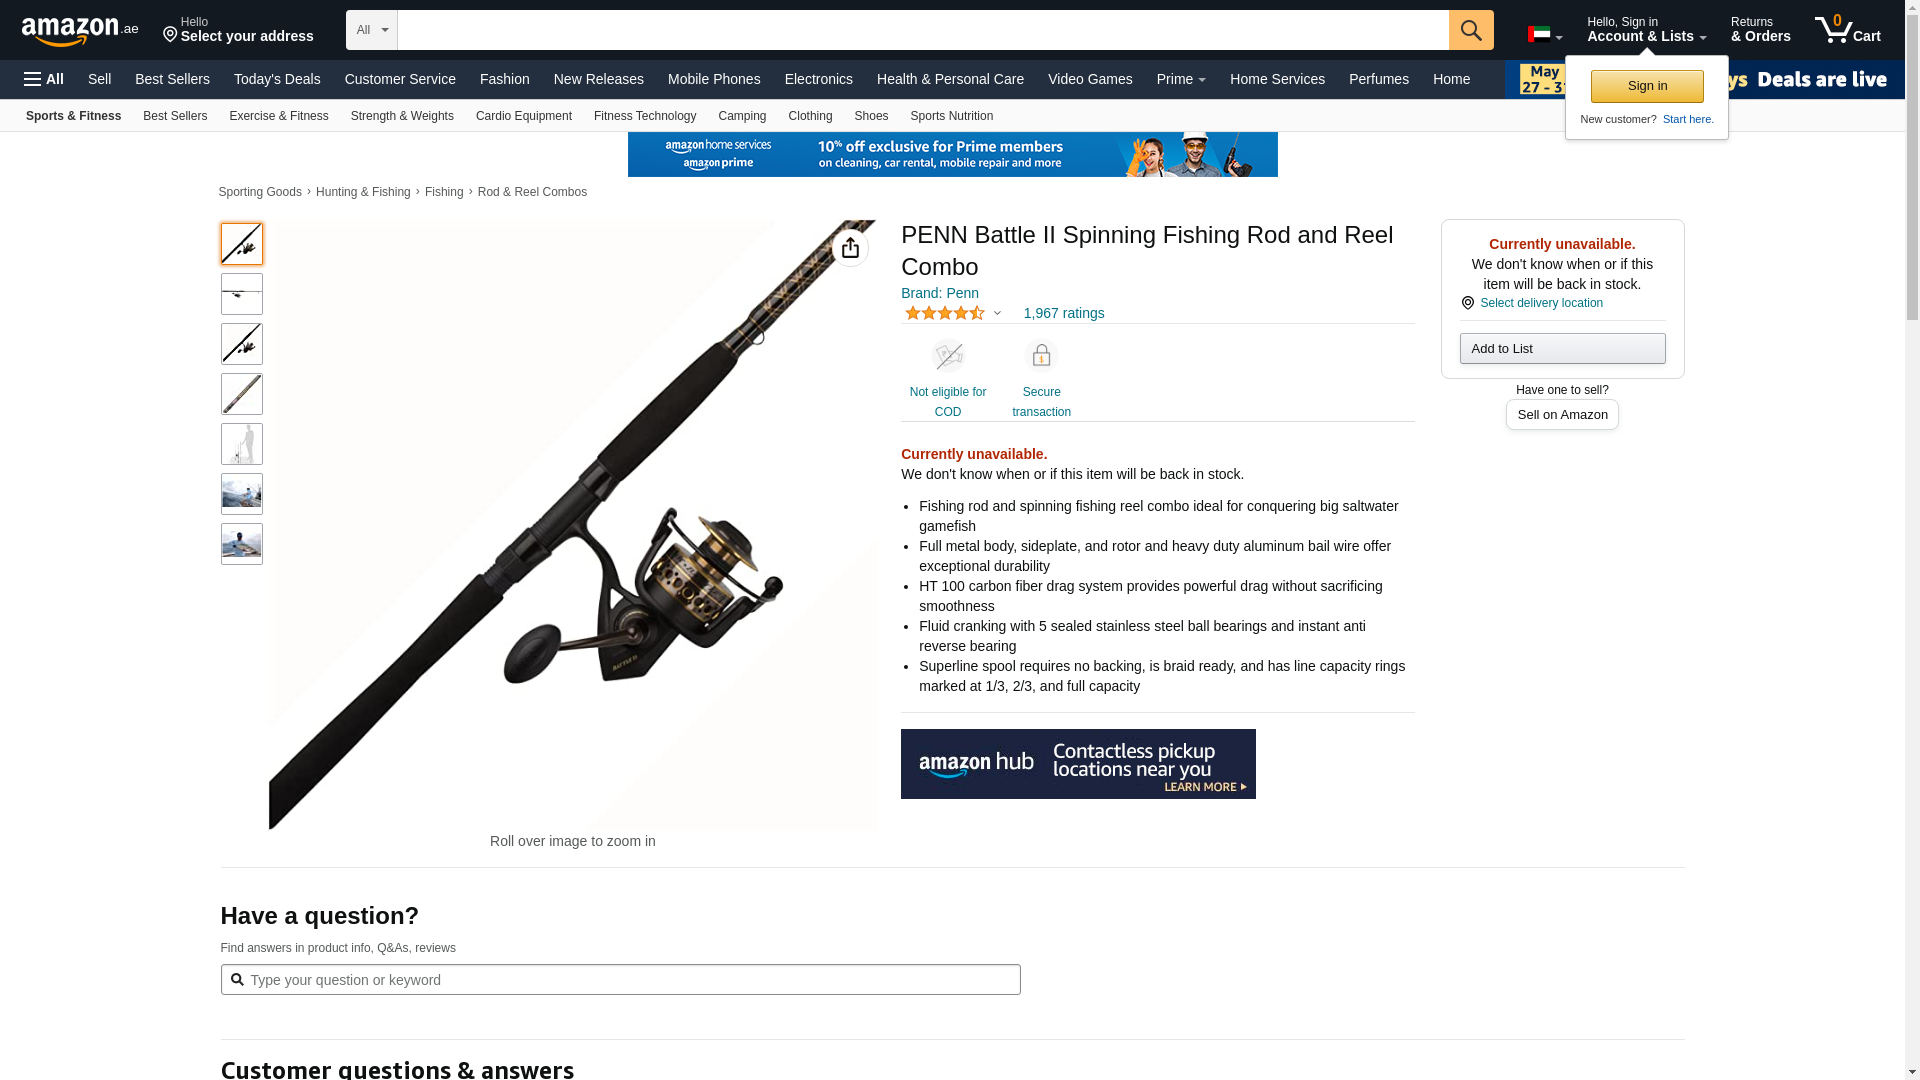Screen dimensions: 1920x1080
Task: Click the delivery location pin icon
Action: point(1467,303)
